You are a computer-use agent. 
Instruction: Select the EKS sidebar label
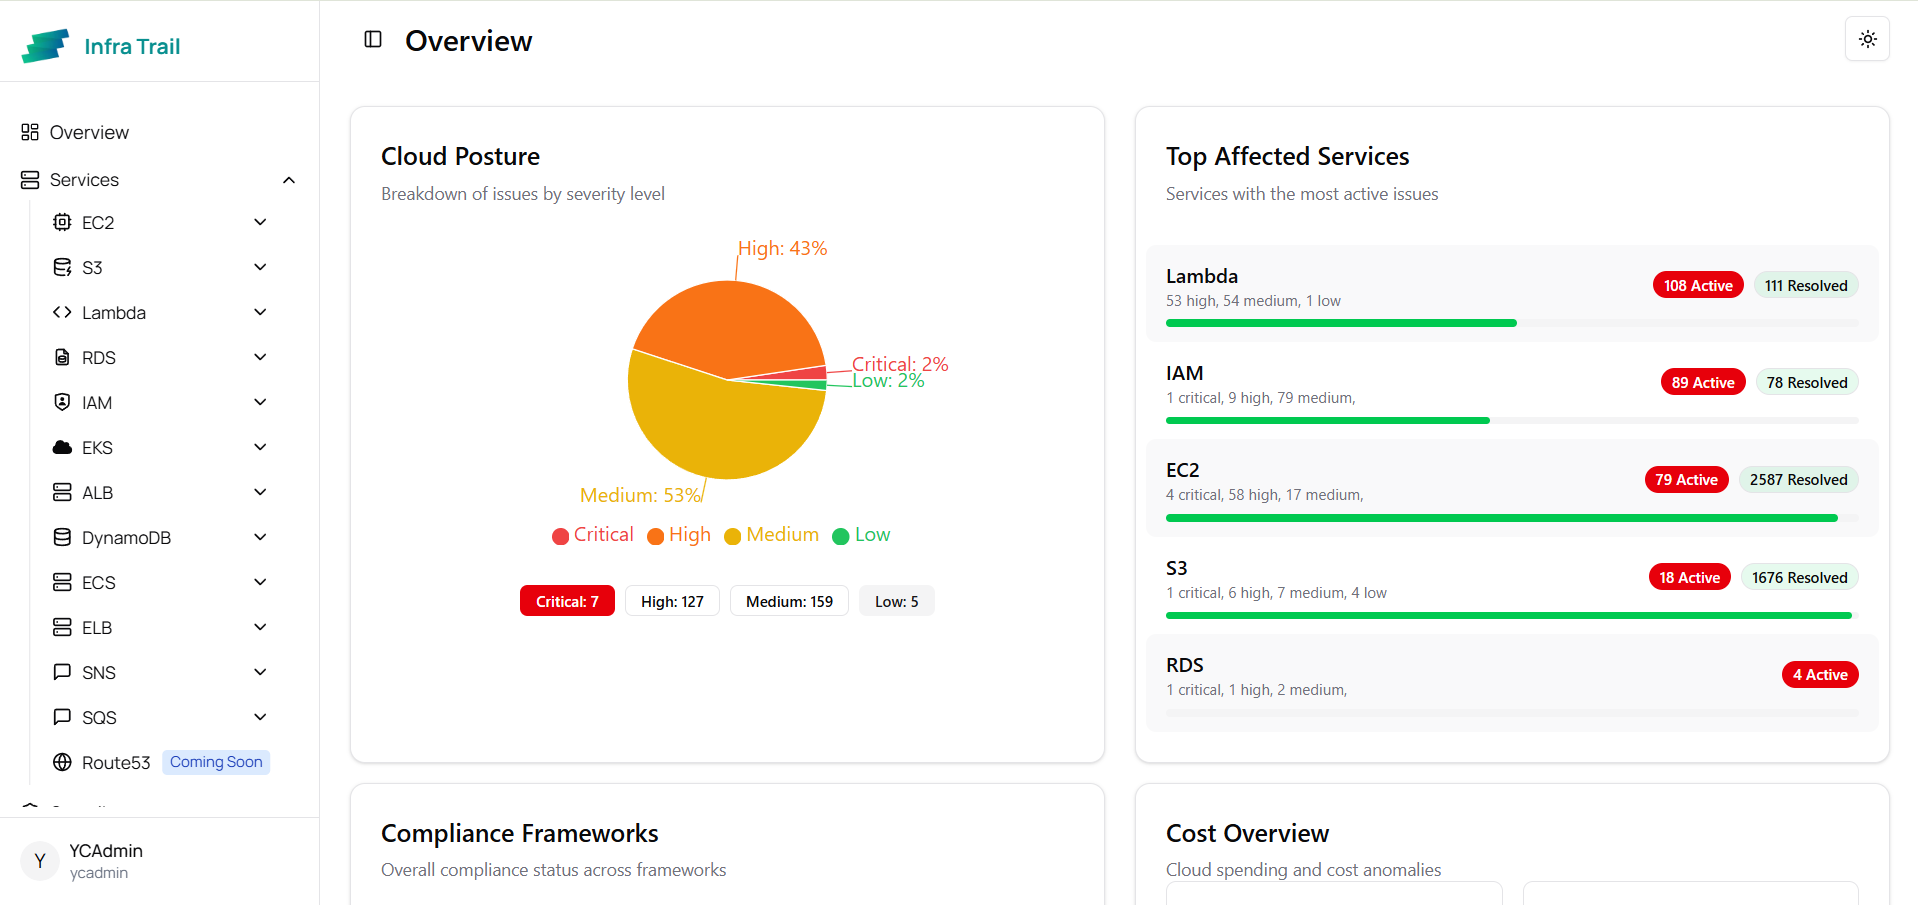(x=97, y=448)
